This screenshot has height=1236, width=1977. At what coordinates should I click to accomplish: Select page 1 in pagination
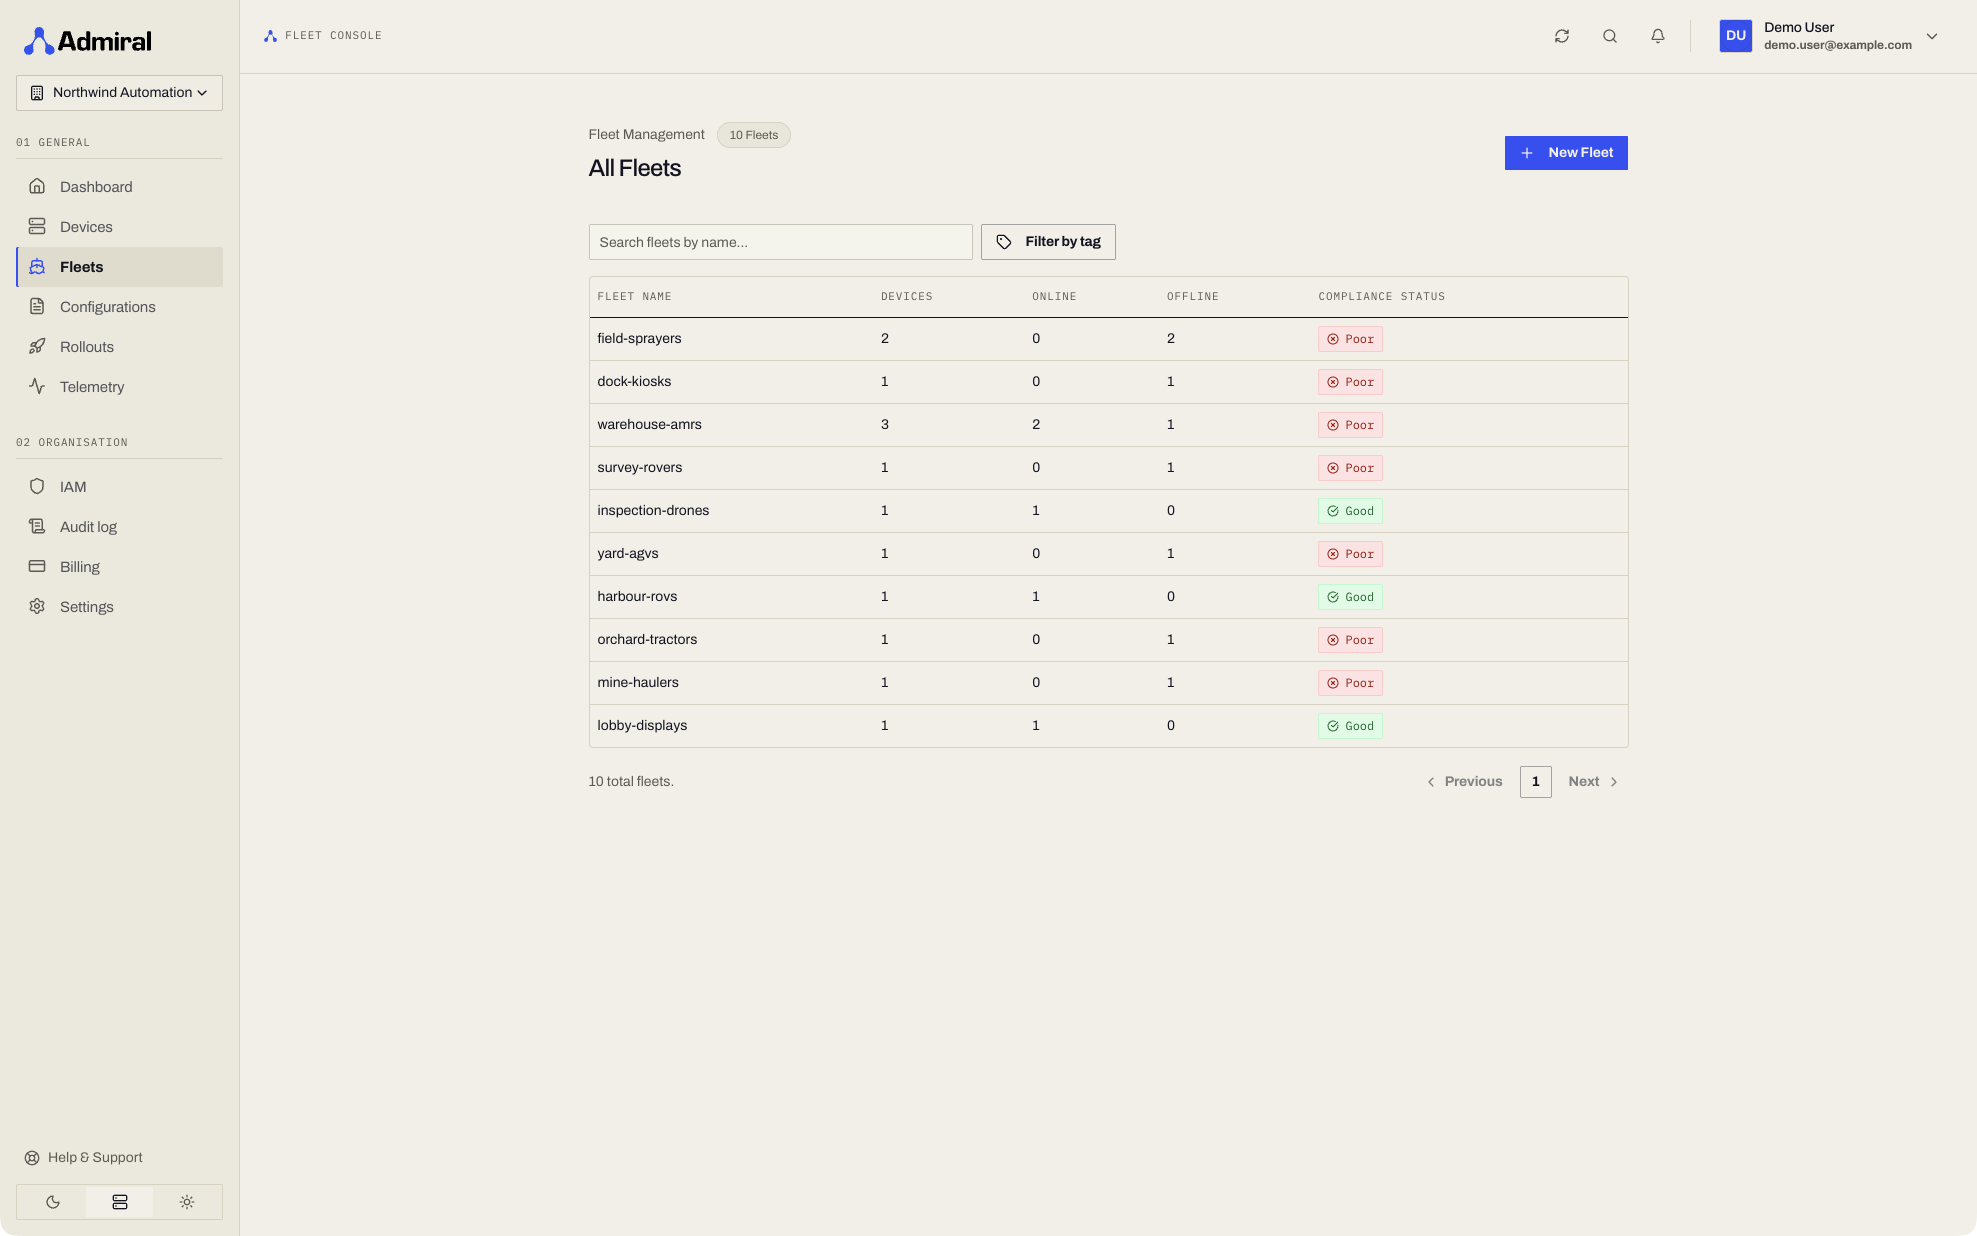click(1536, 782)
